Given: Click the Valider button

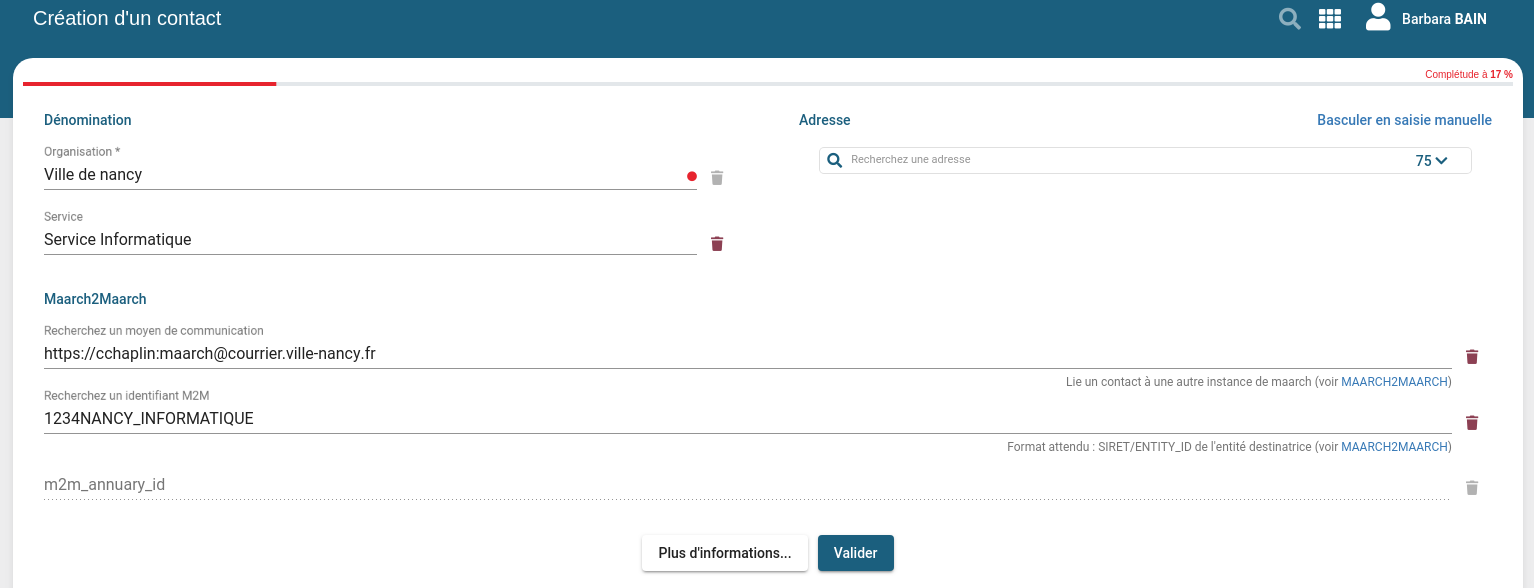Looking at the screenshot, I should (855, 553).
